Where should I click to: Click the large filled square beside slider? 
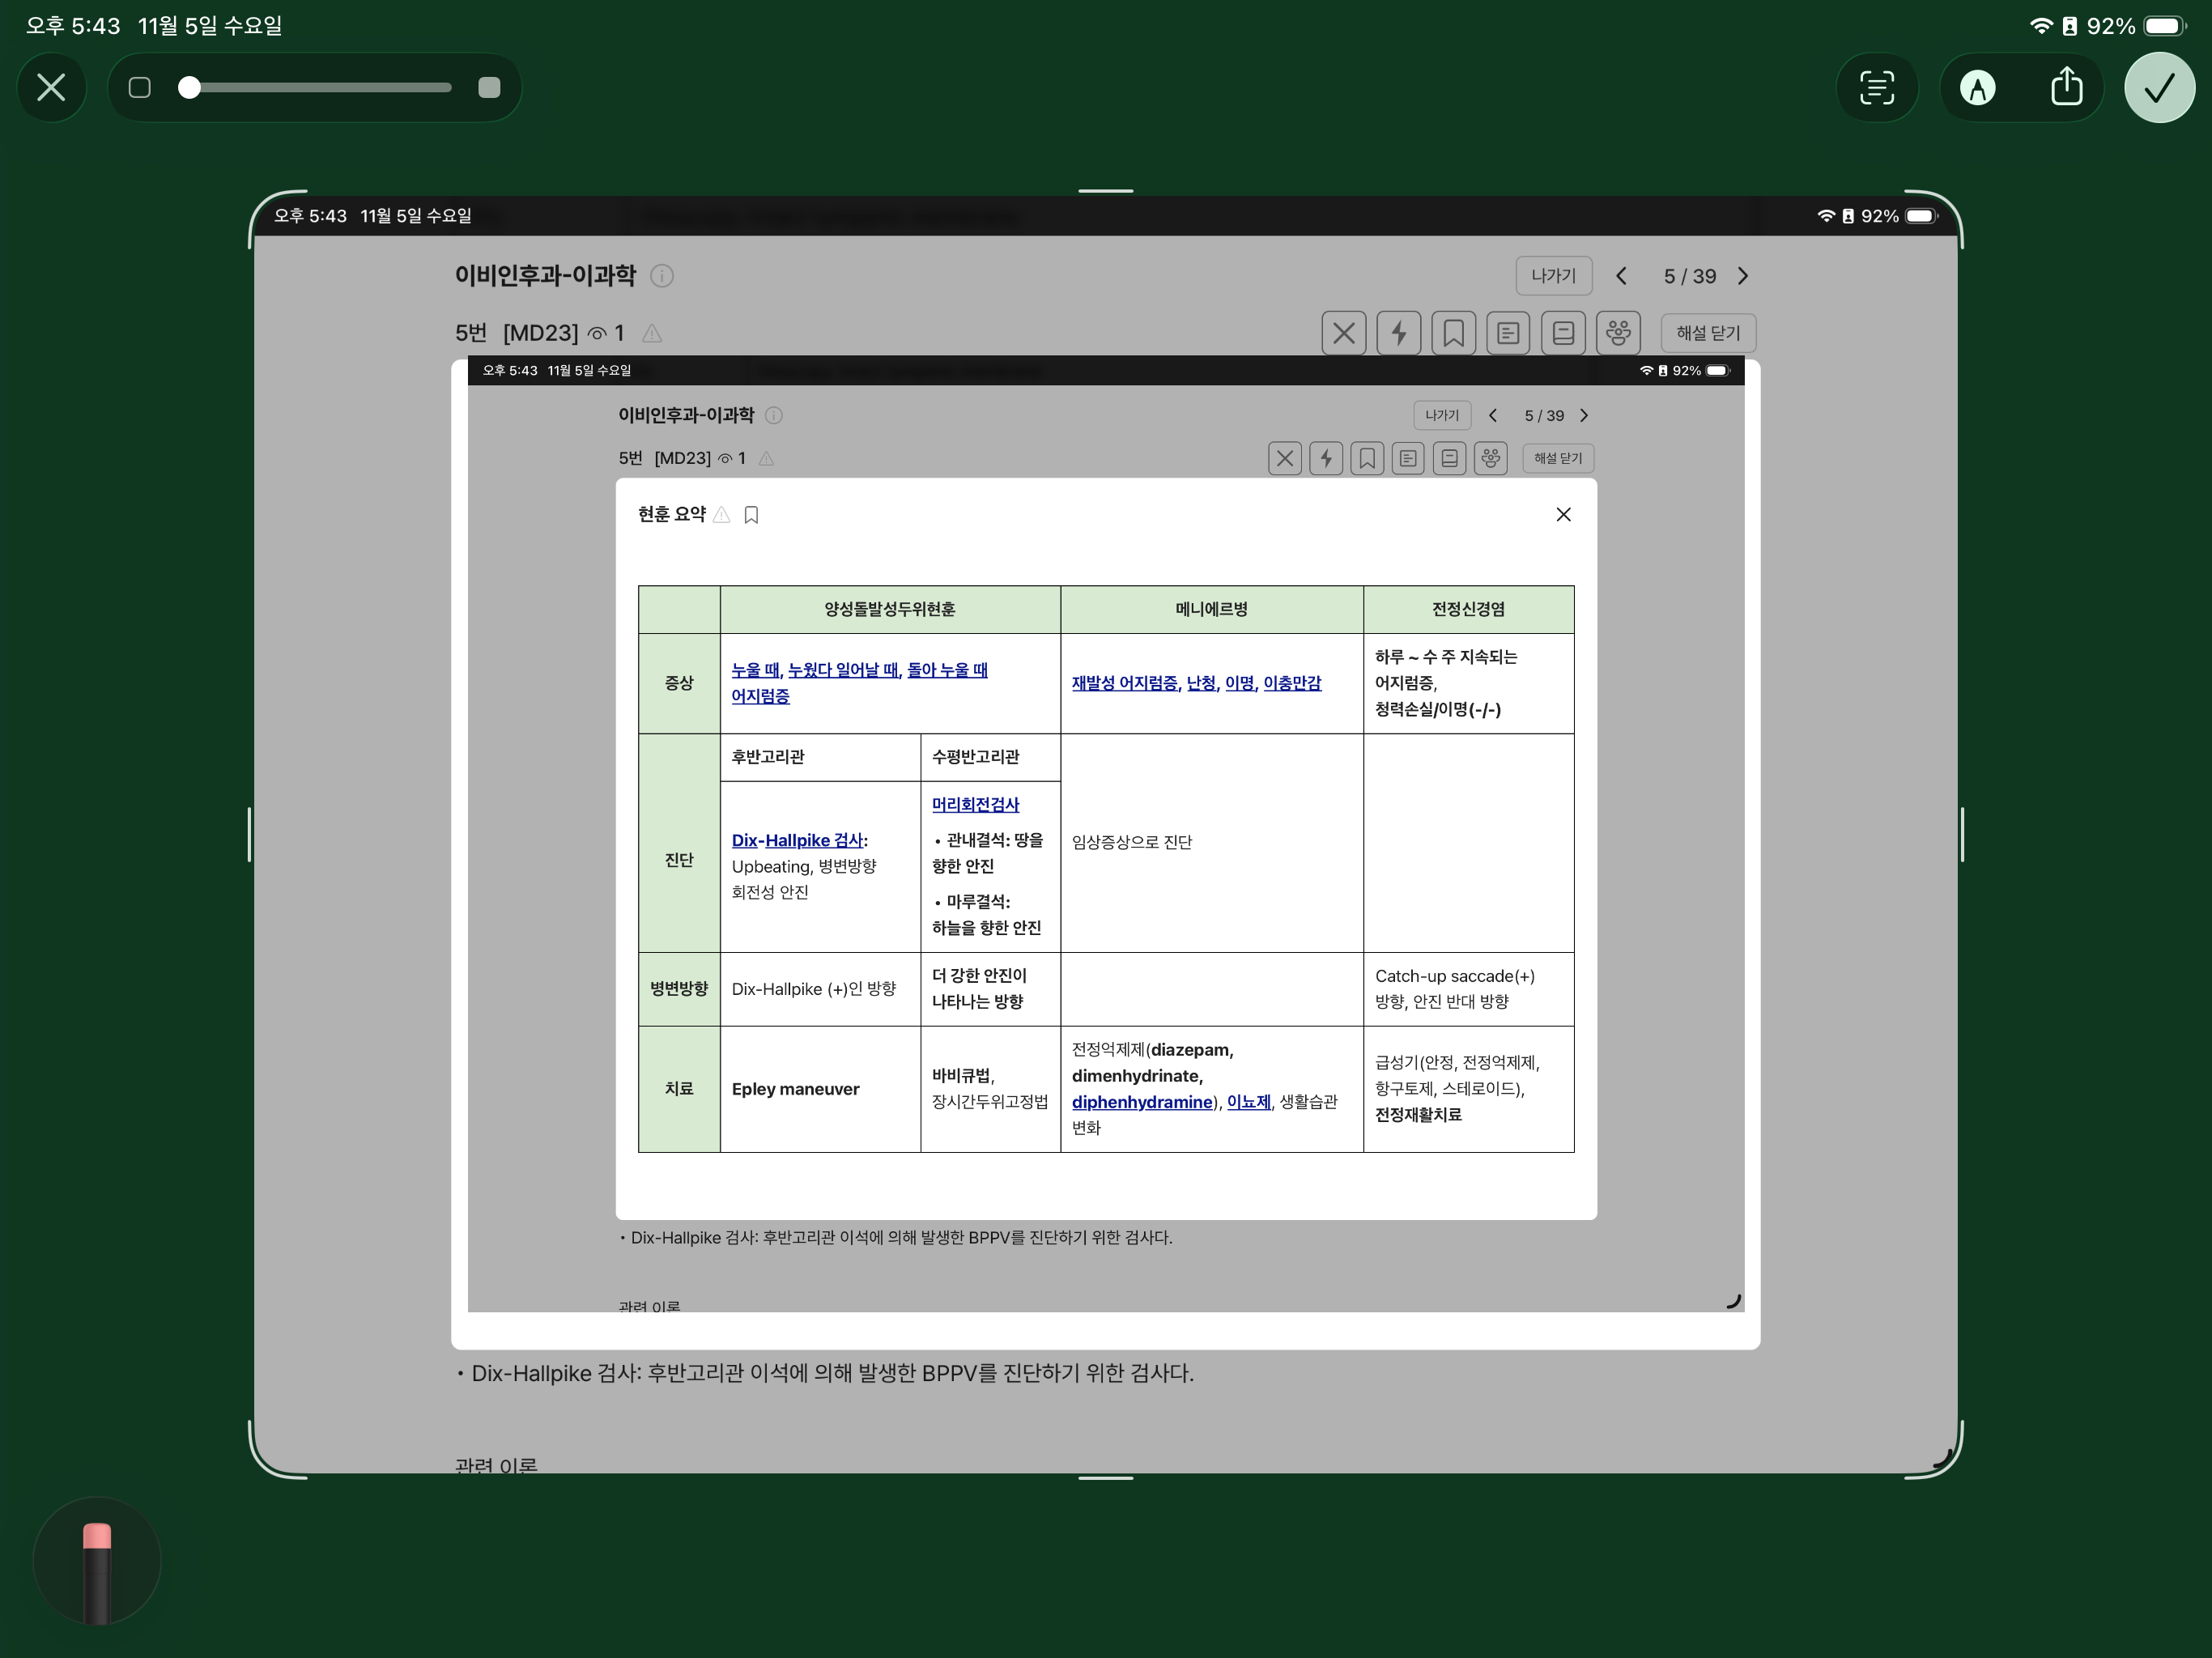pyautogui.click(x=489, y=88)
